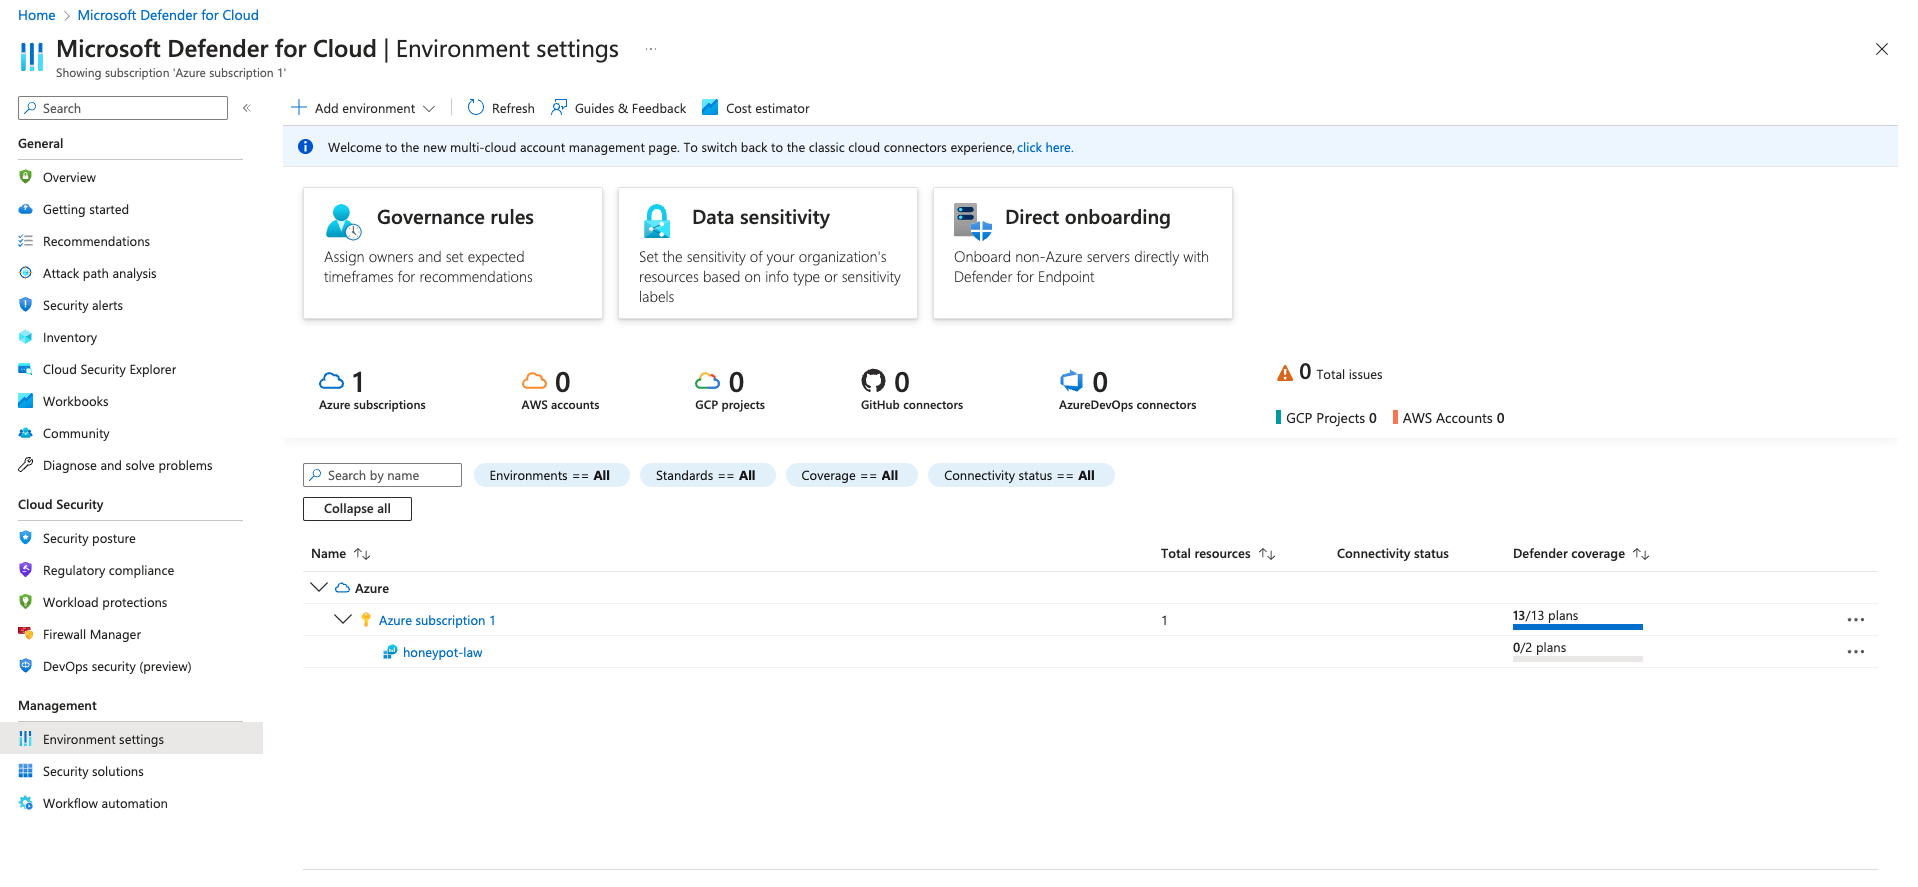Viewport: 1918px width, 887px height.
Task: Click the Community people icon
Action: [26, 433]
